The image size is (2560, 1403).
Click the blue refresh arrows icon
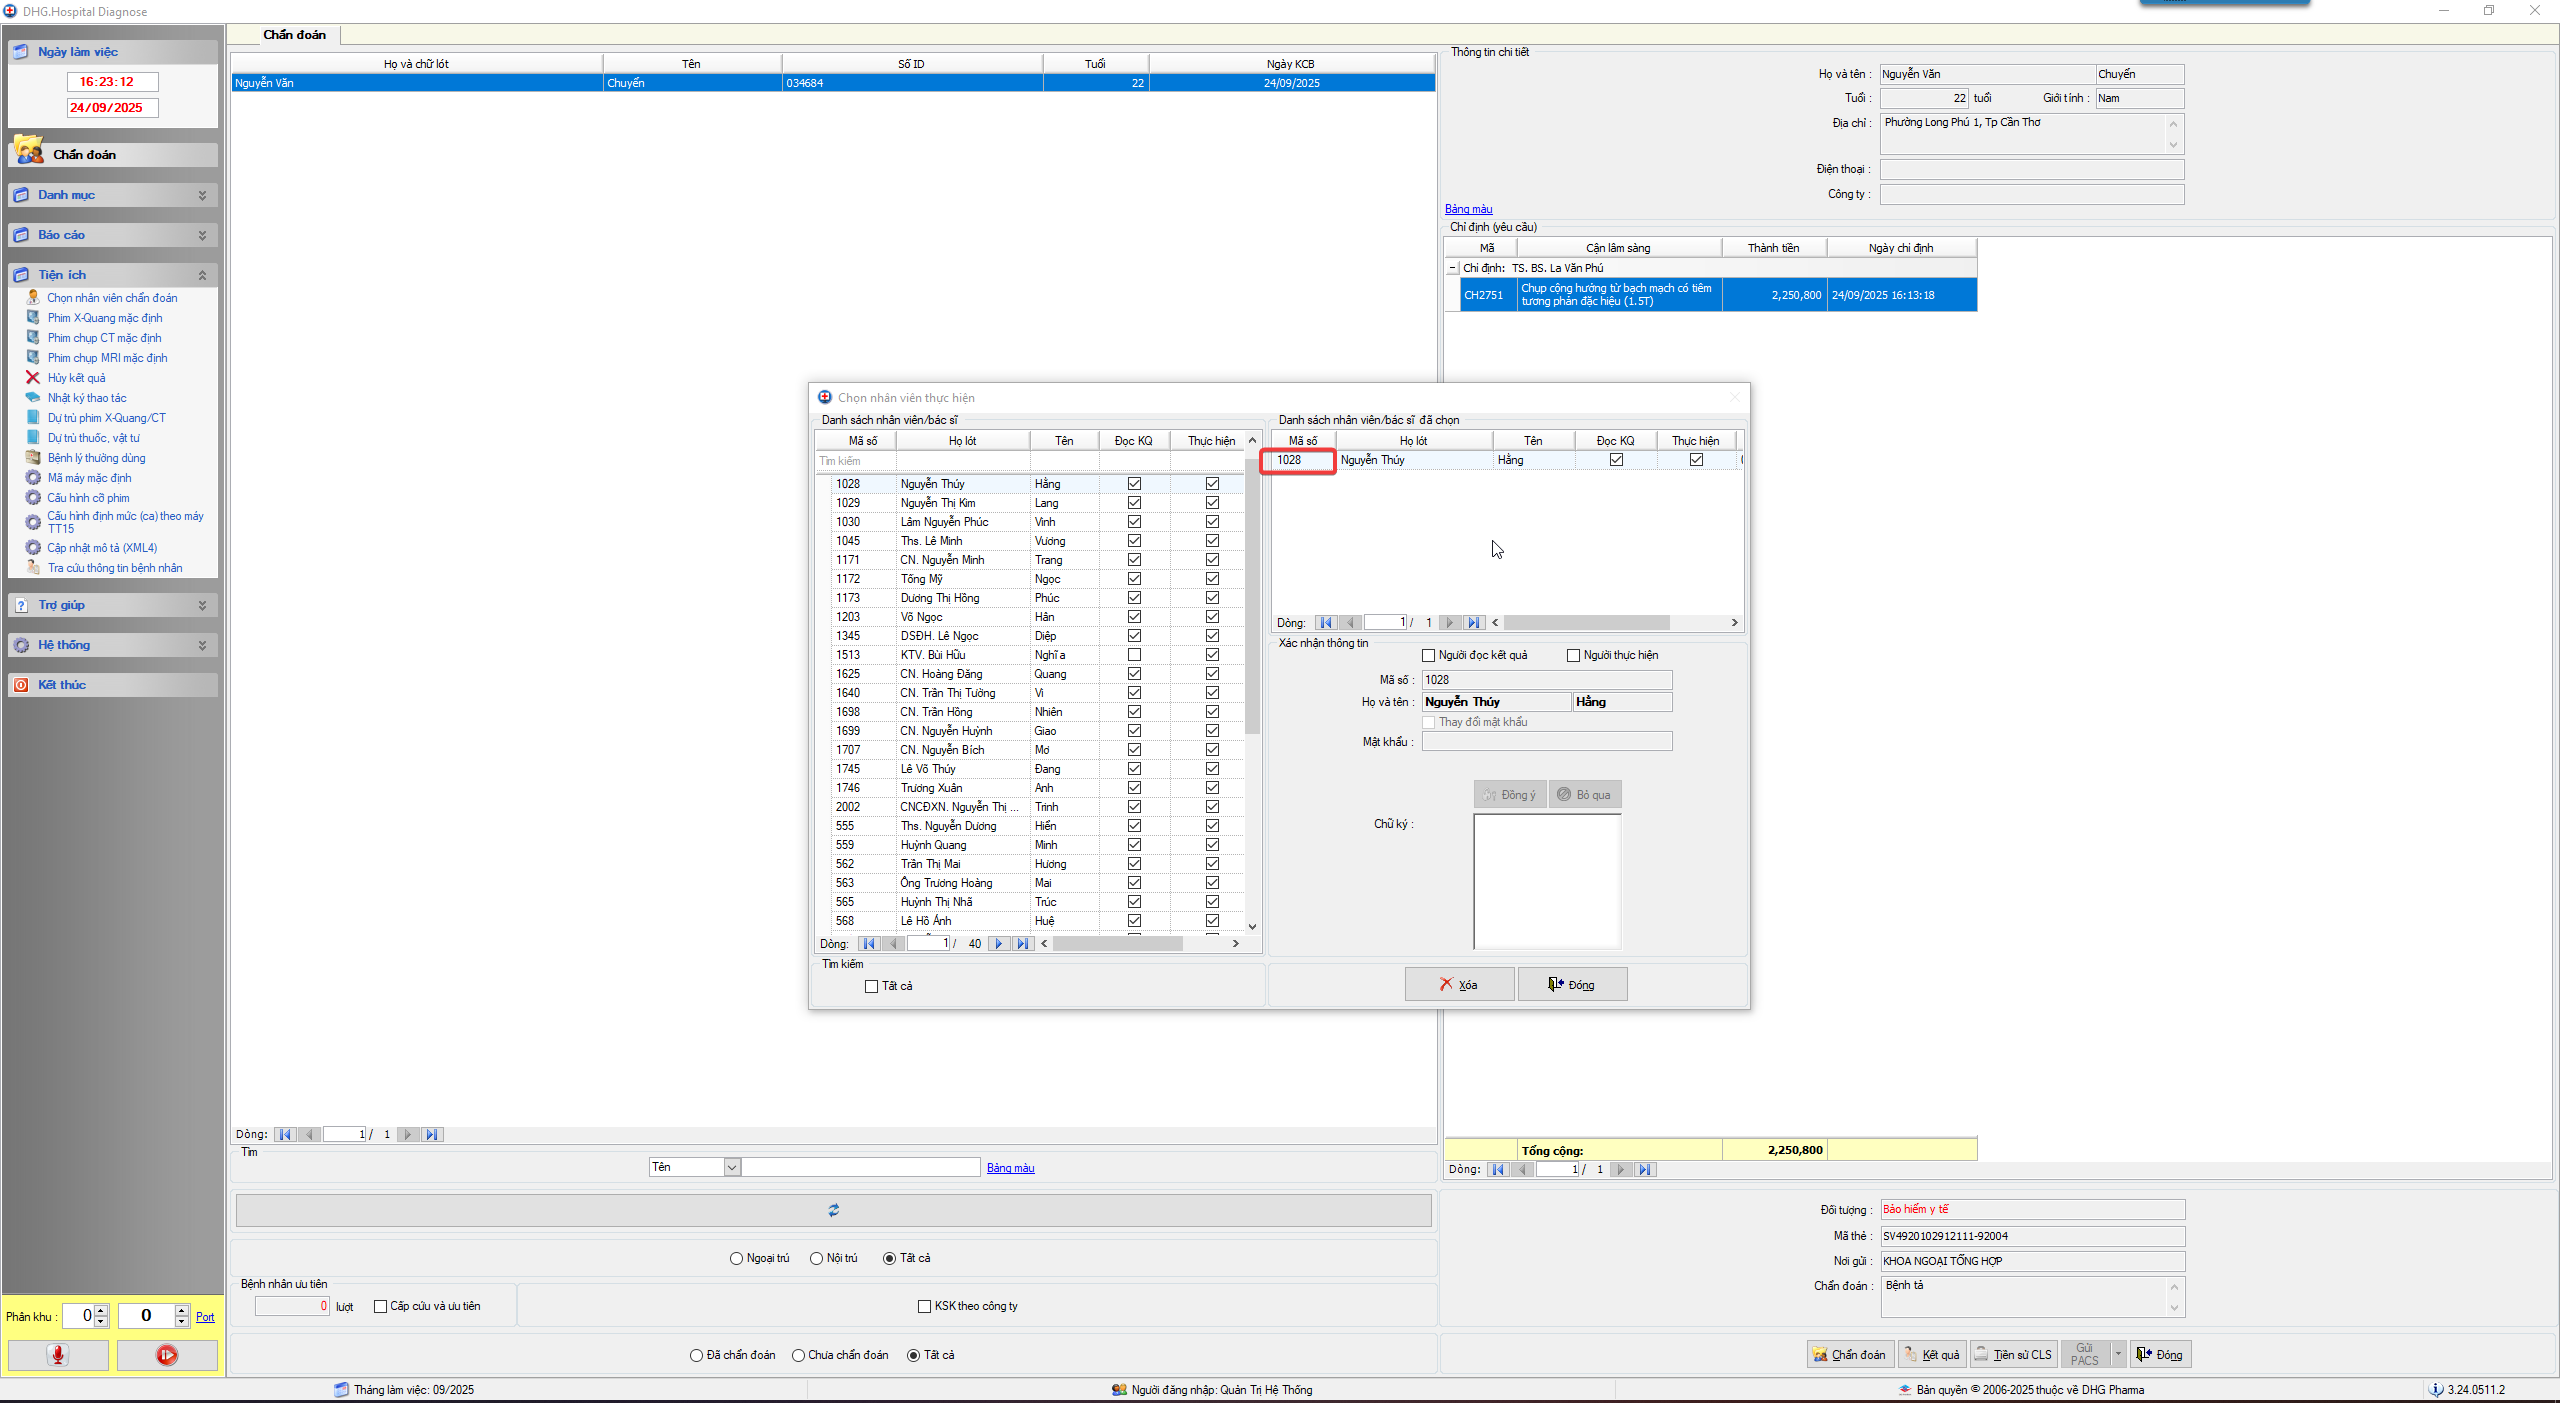833,1210
